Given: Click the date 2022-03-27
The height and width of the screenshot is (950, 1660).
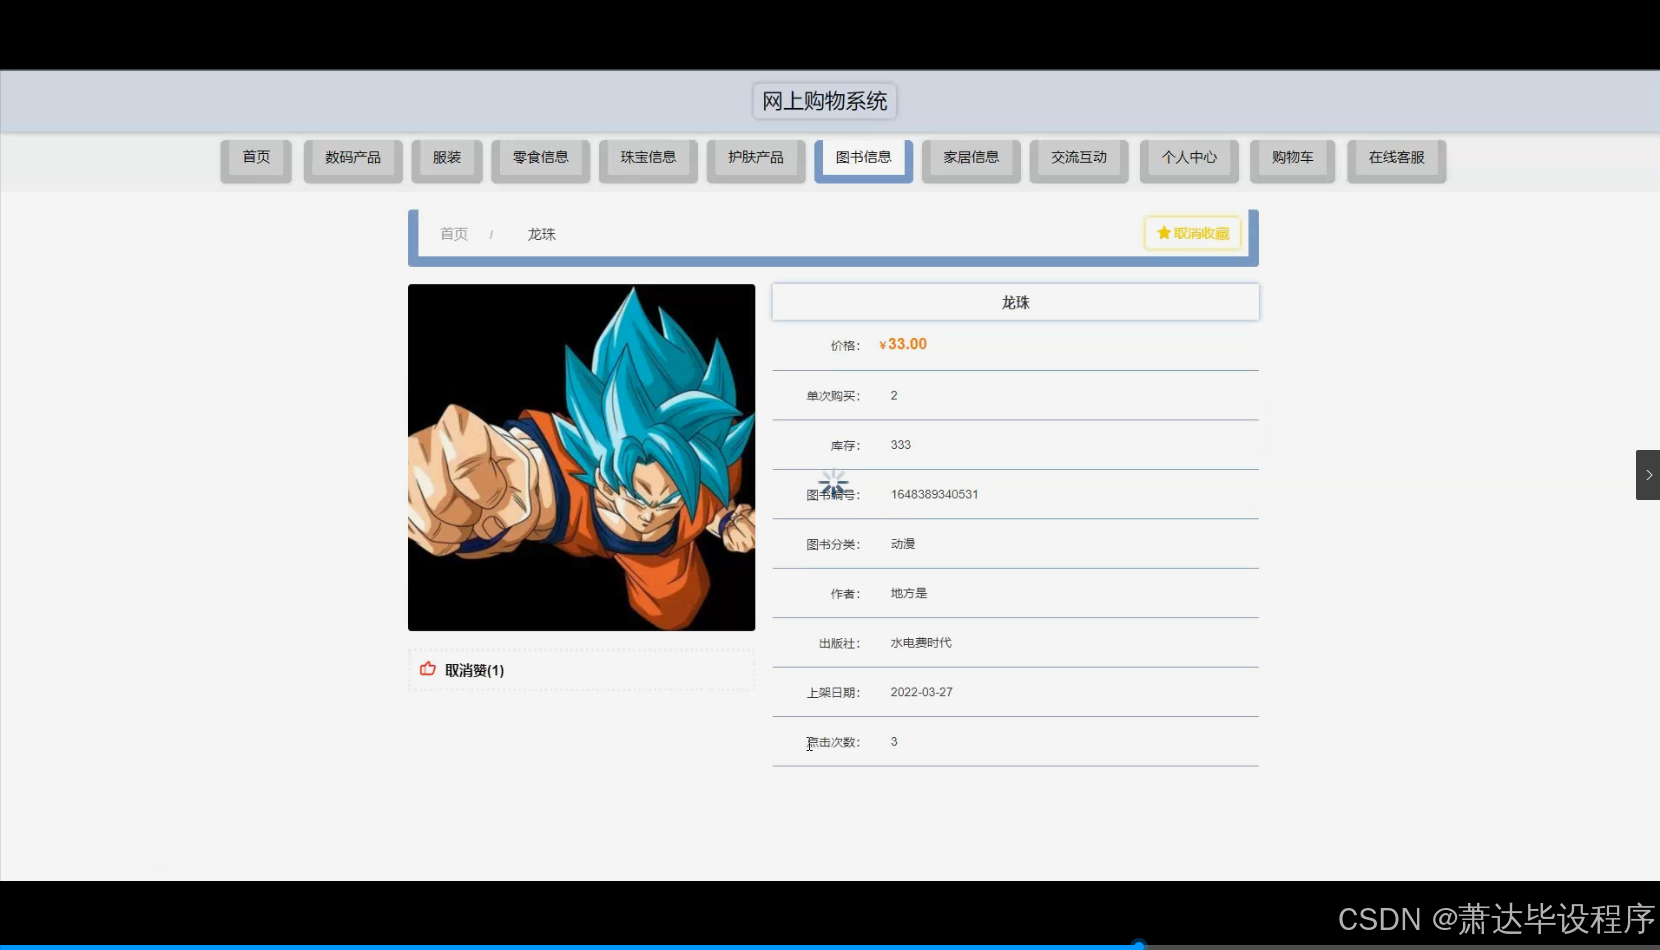Looking at the screenshot, I should pos(922,692).
